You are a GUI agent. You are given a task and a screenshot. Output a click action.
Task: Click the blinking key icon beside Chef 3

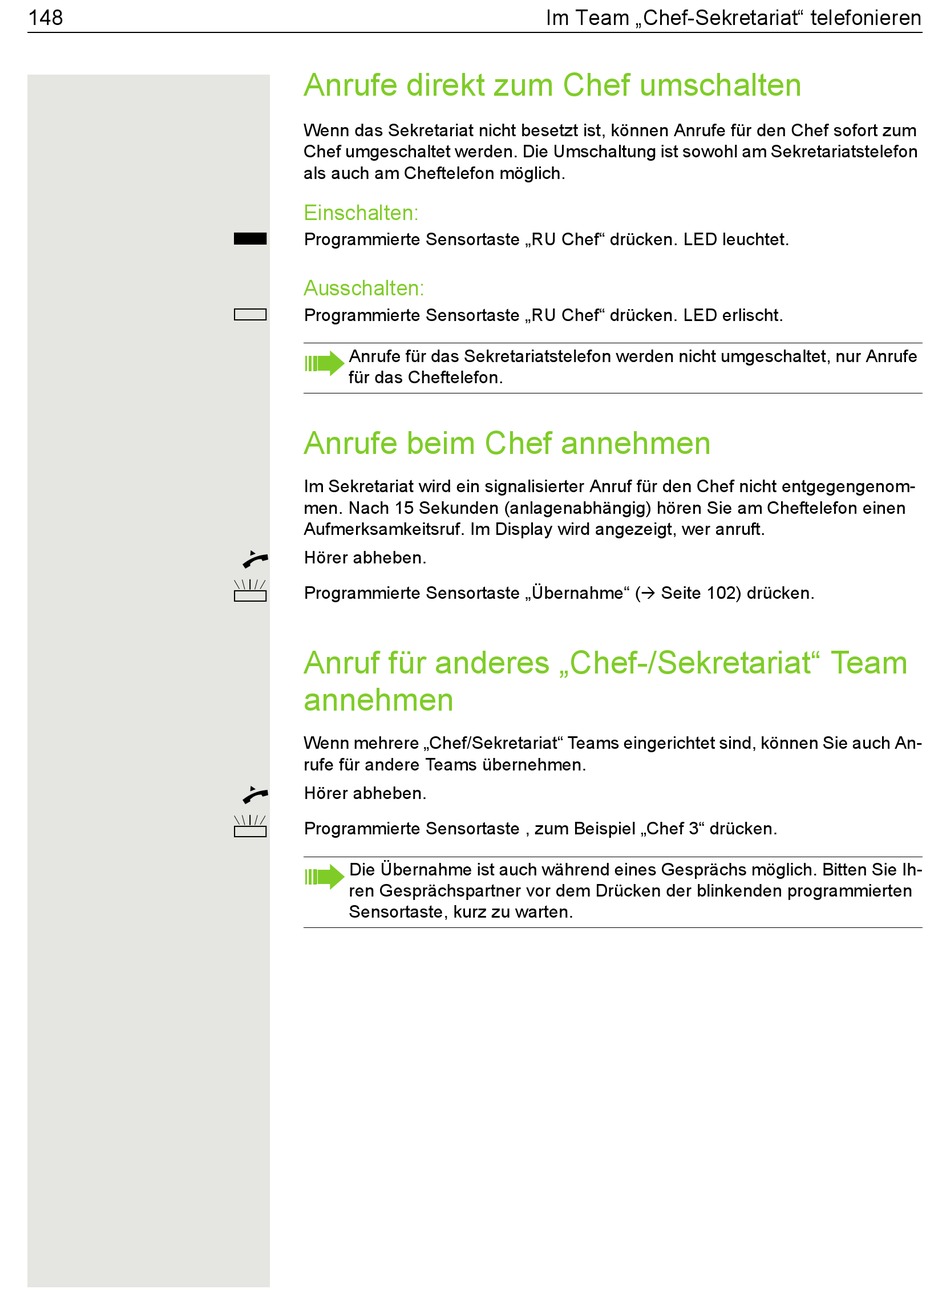coord(250,826)
